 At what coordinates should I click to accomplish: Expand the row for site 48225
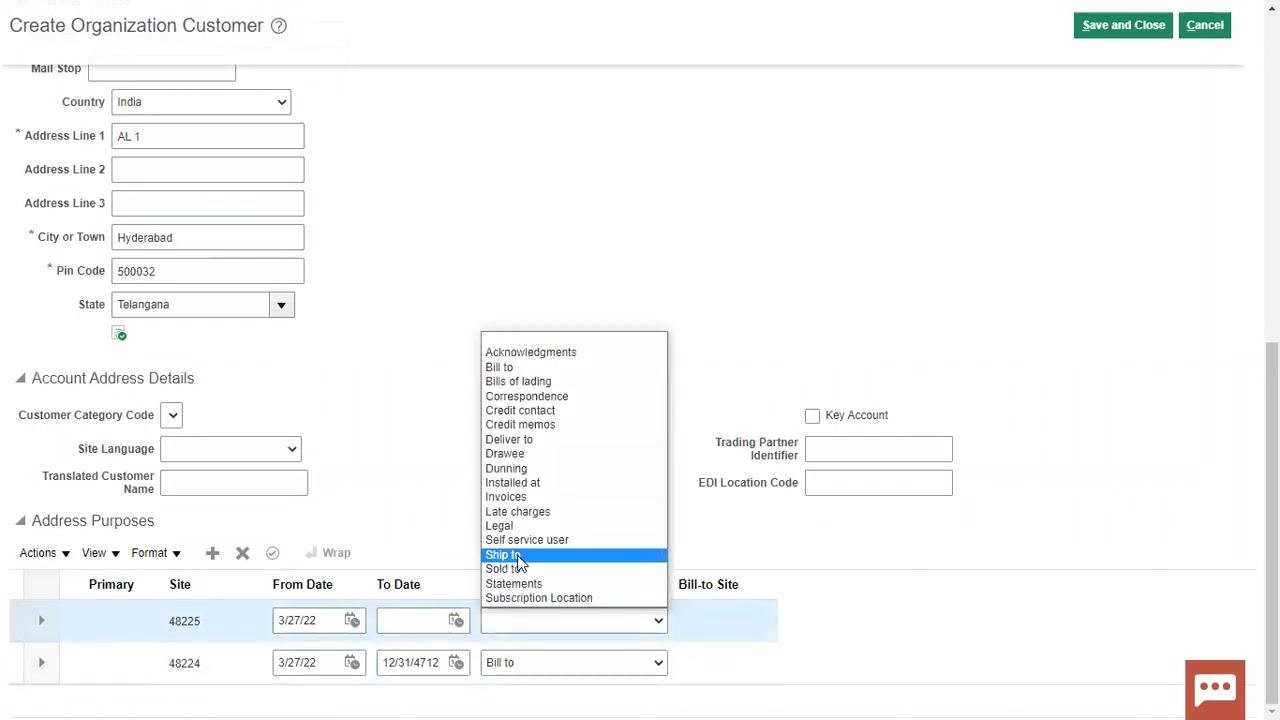tap(41, 621)
